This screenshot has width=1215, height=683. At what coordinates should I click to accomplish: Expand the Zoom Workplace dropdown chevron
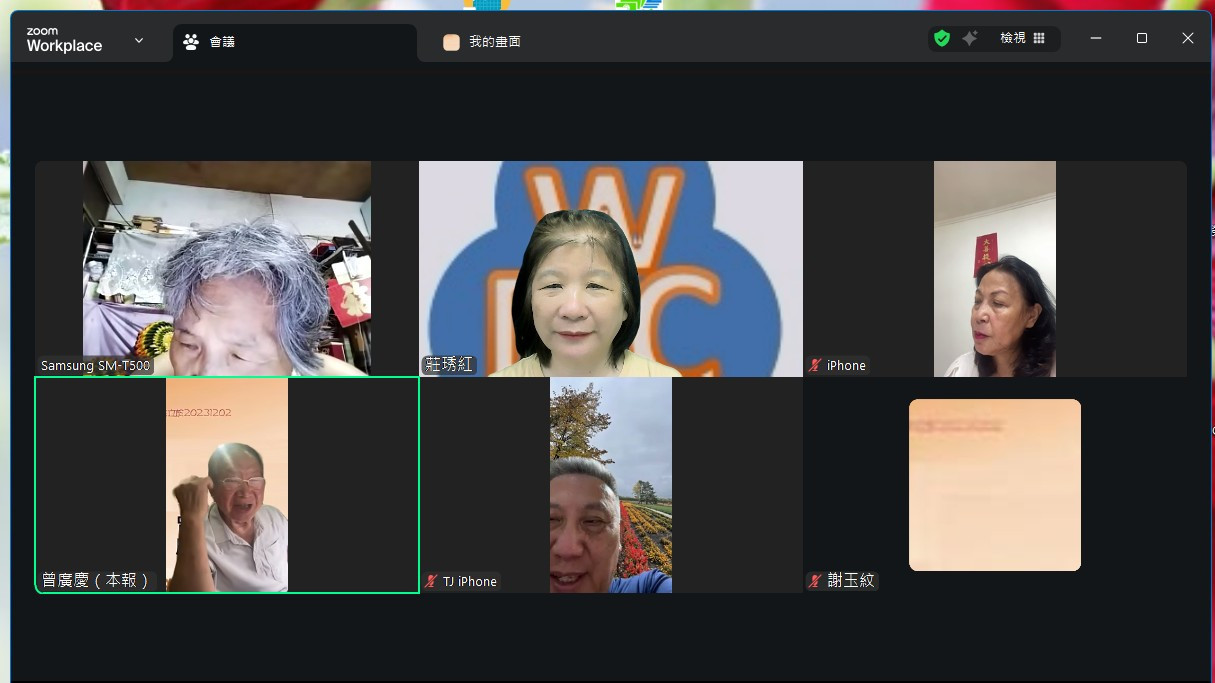click(139, 41)
